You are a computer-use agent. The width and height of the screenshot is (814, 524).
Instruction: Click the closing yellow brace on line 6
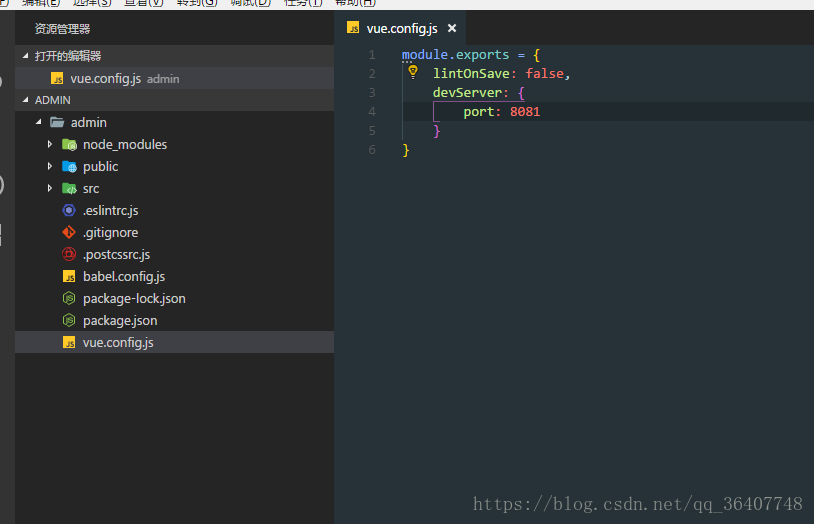click(406, 150)
